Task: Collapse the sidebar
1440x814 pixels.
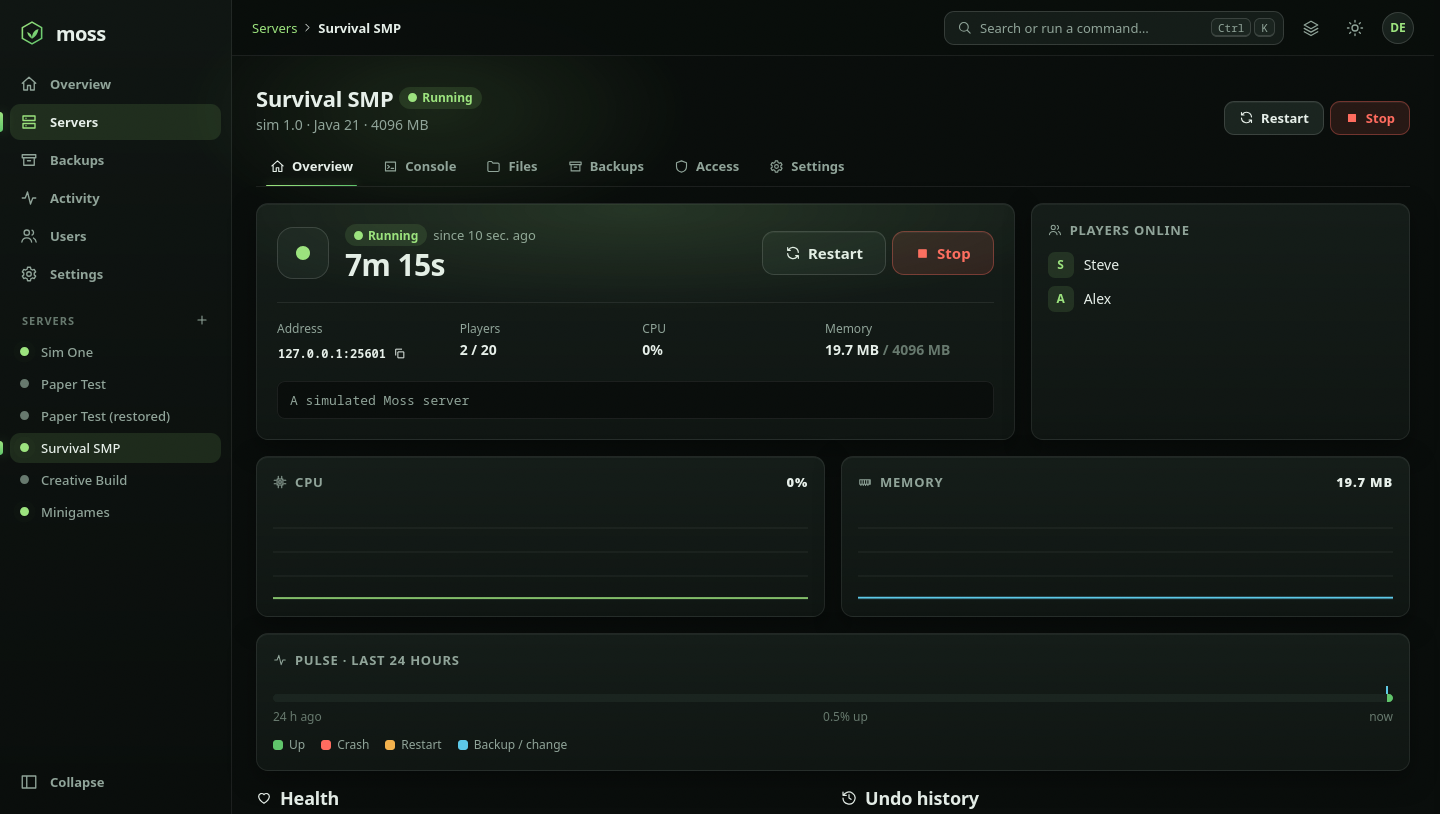Action: point(115,782)
